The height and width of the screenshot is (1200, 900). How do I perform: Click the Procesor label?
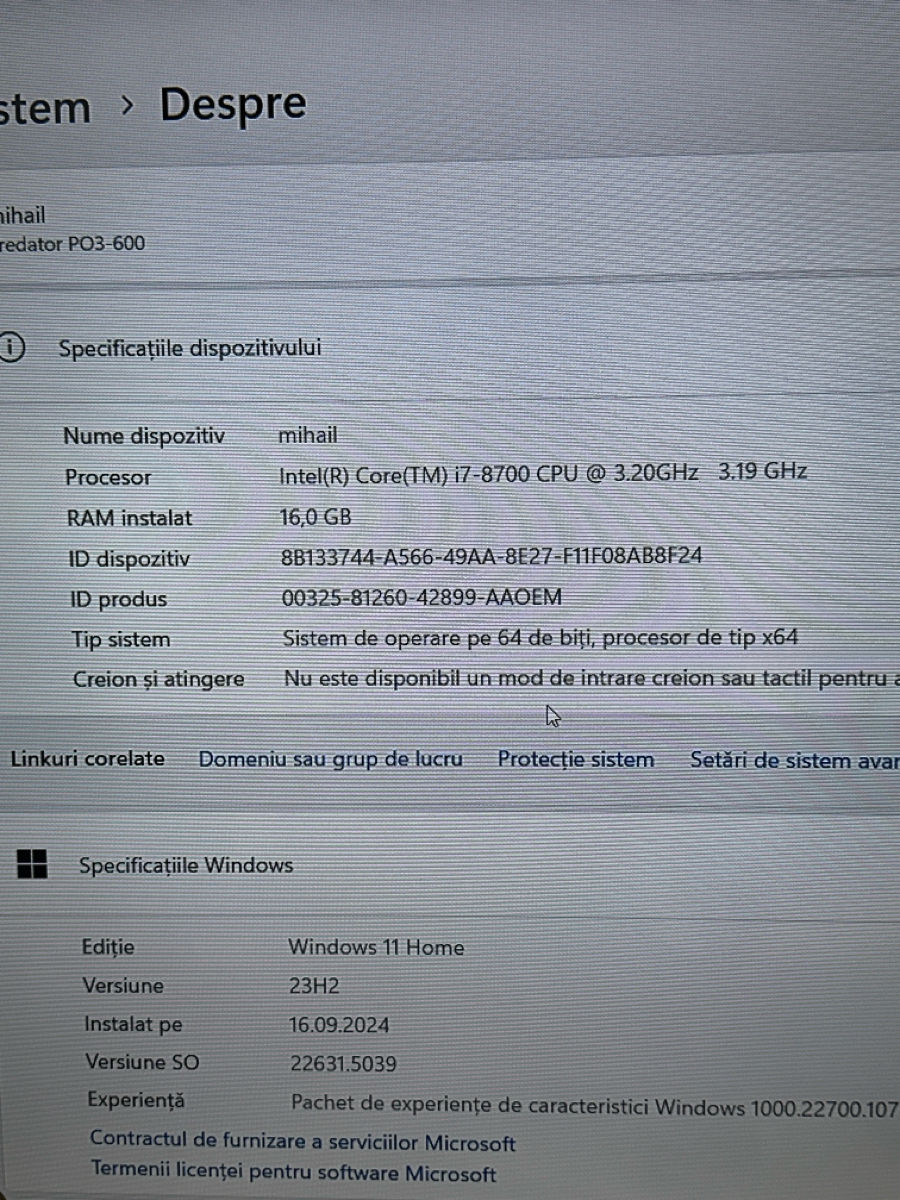[108, 477]
